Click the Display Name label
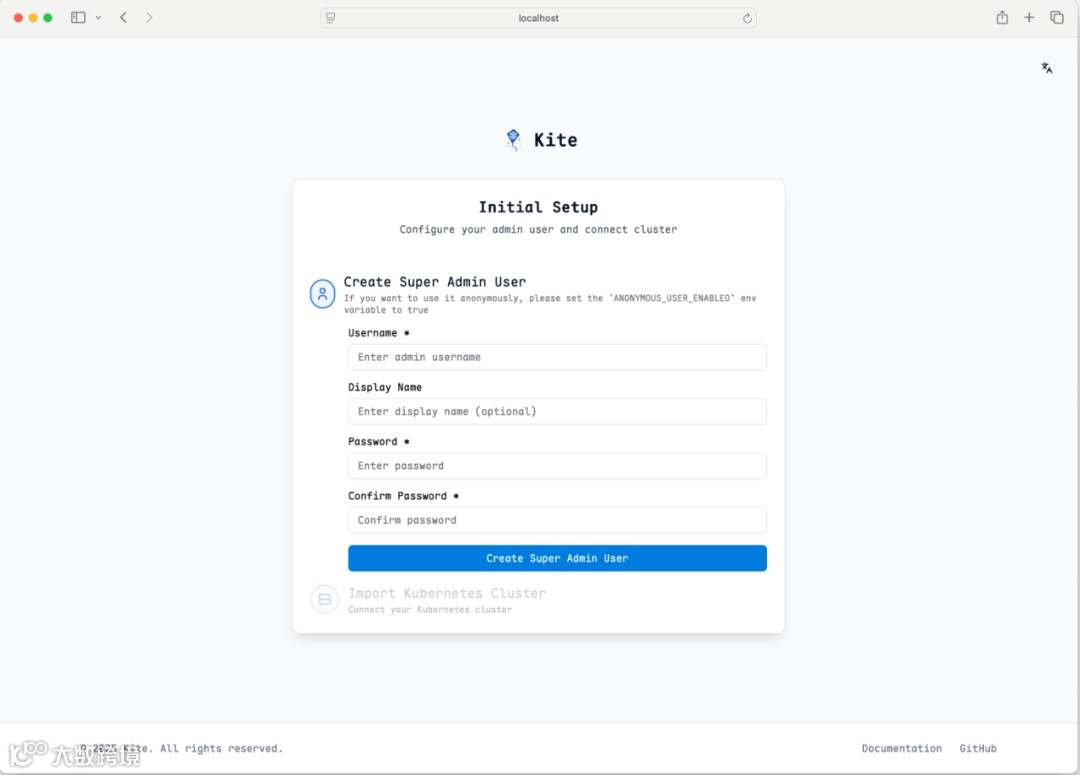 pos(384,387)
